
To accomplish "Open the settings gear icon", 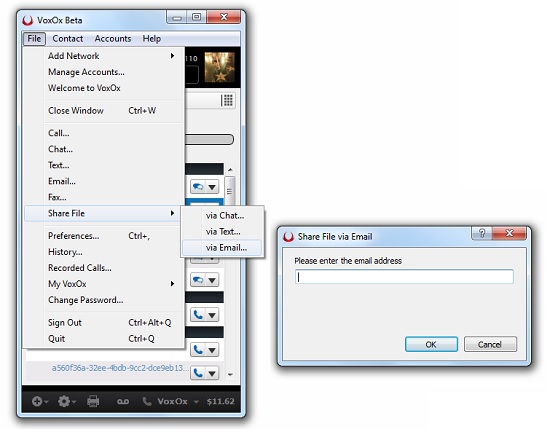I will click(x=64, y=401).
